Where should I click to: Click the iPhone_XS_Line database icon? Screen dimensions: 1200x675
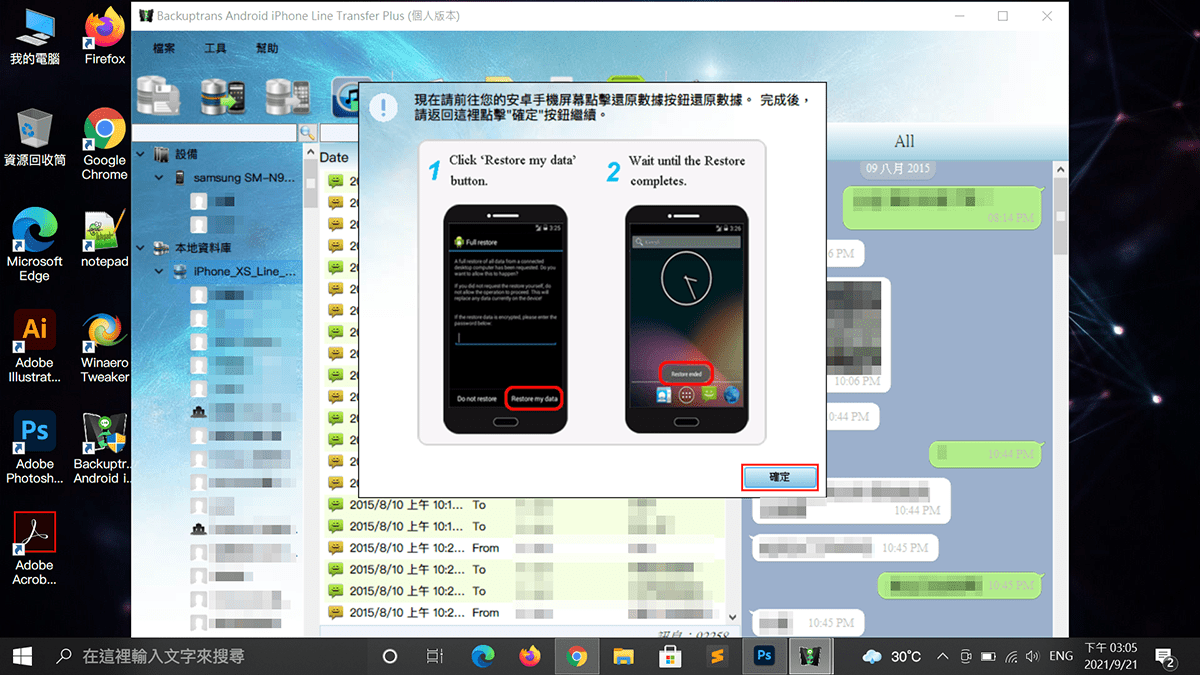coord(179,271)
